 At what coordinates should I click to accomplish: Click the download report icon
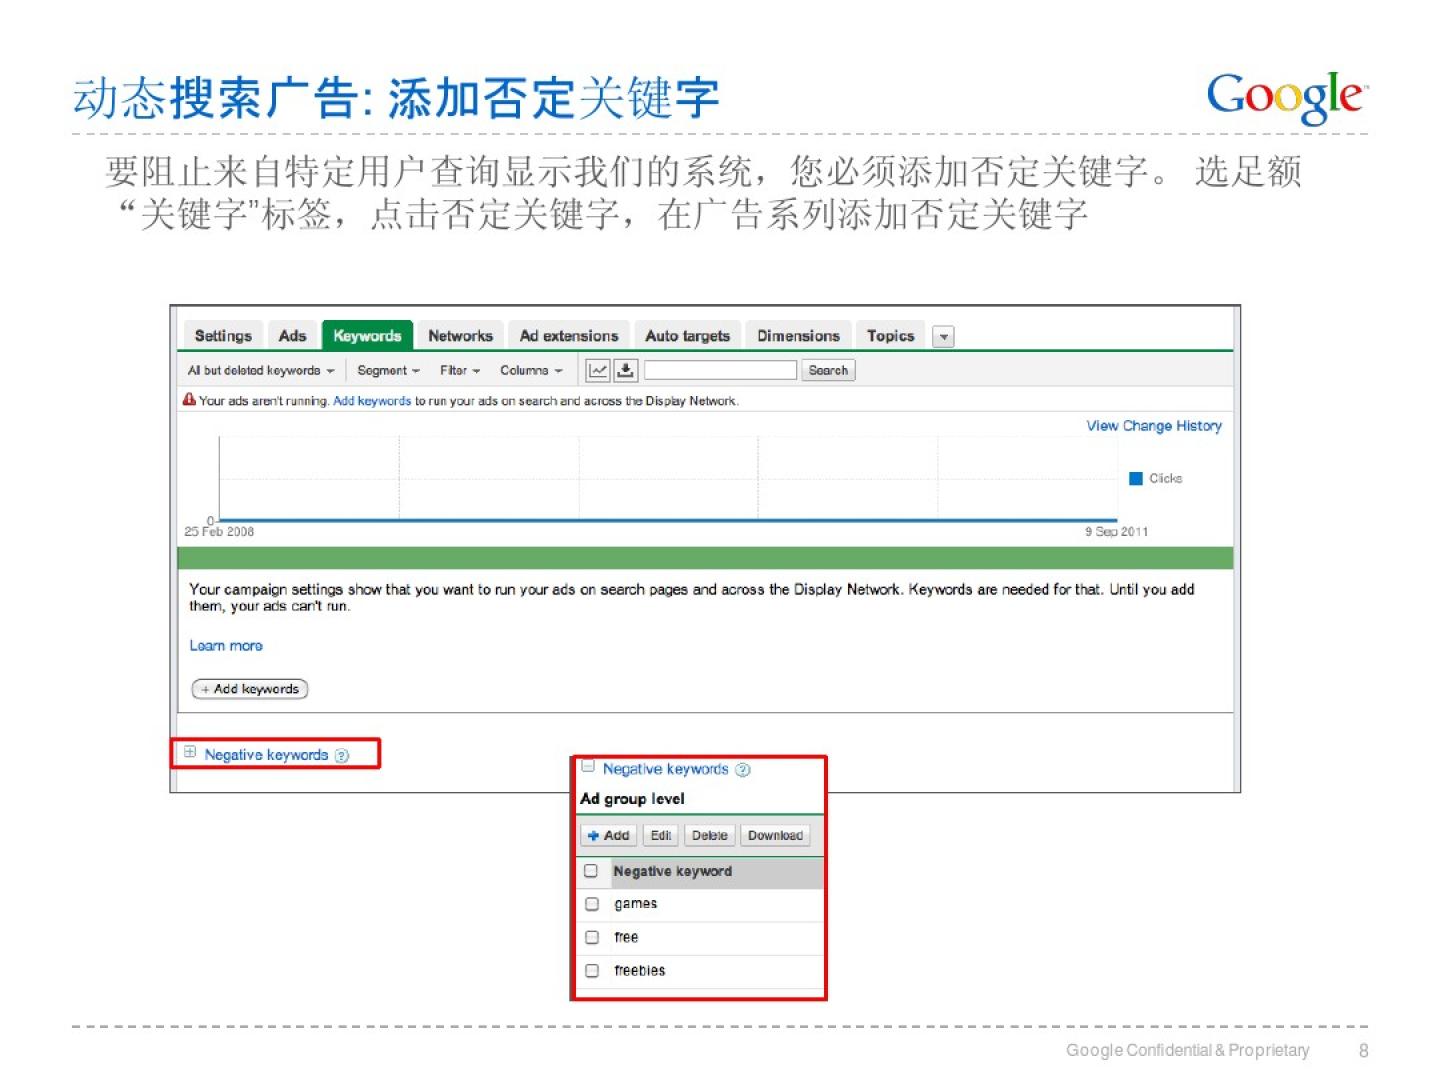coord(625,370)
